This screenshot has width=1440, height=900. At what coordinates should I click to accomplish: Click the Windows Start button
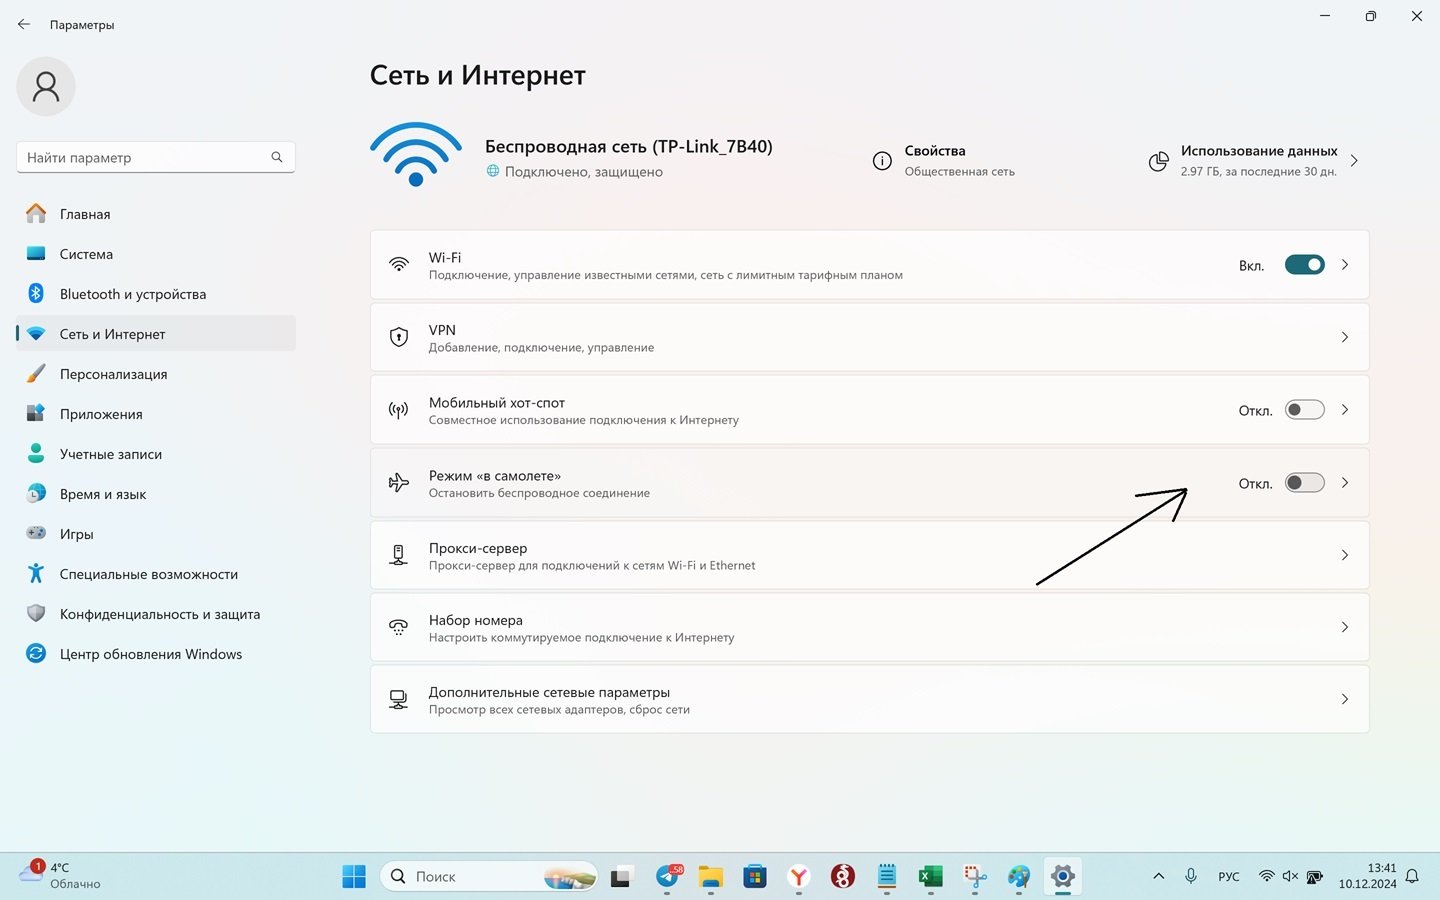[354, 877]
